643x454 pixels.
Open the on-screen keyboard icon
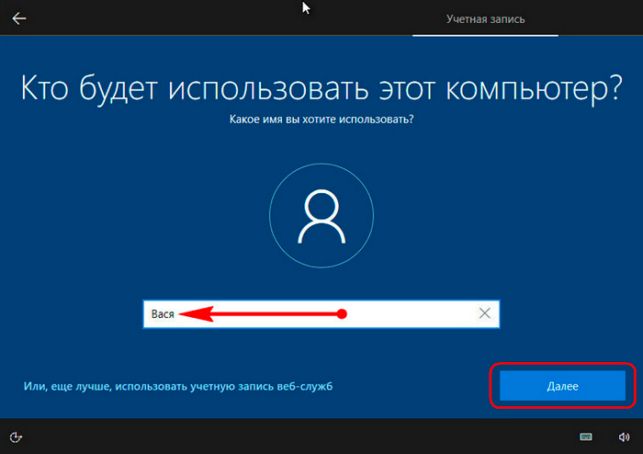586,437
